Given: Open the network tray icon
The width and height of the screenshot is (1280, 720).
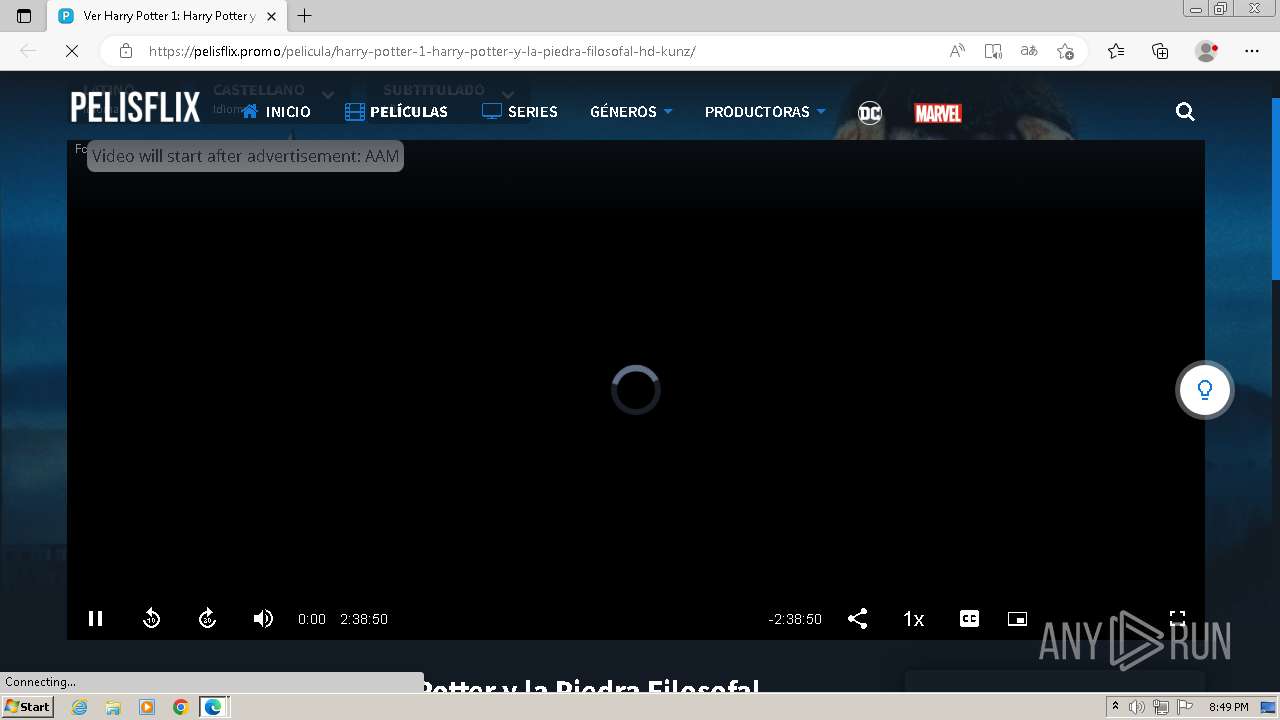Looking at the screenshot, I should click(1161, 707).
